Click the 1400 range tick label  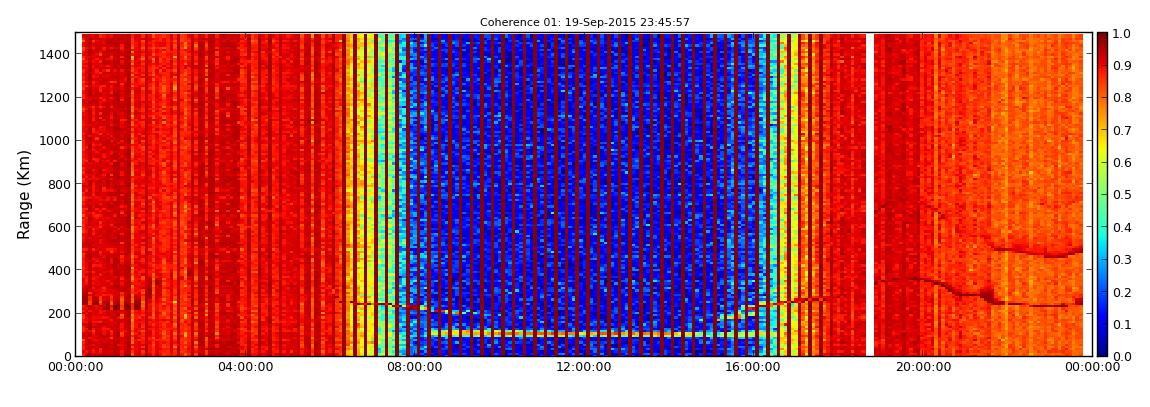56,54
